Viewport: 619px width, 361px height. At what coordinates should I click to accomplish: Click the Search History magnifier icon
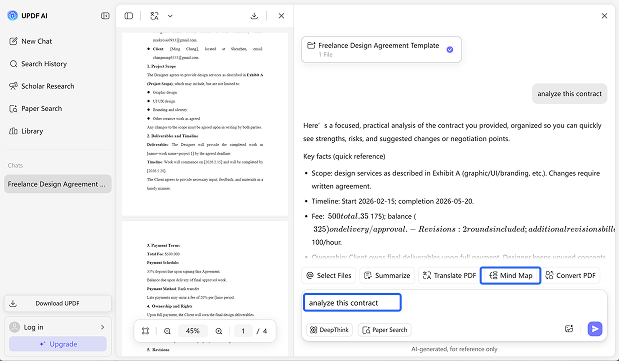point(13,64)
